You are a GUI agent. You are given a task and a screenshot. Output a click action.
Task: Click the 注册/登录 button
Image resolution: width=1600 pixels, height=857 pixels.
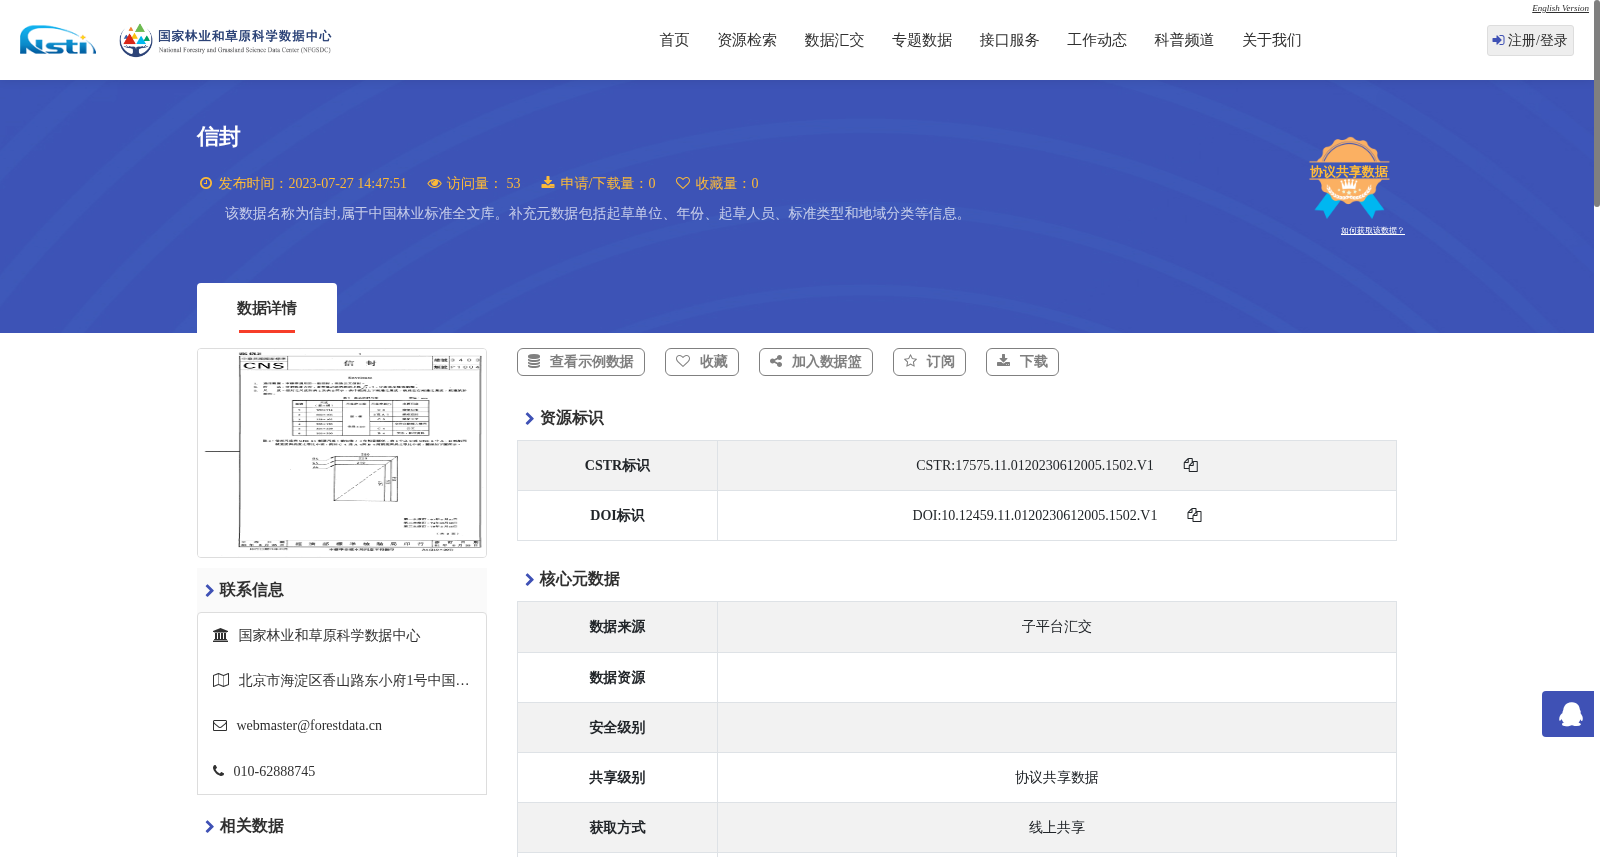(x=1530, y=40)
